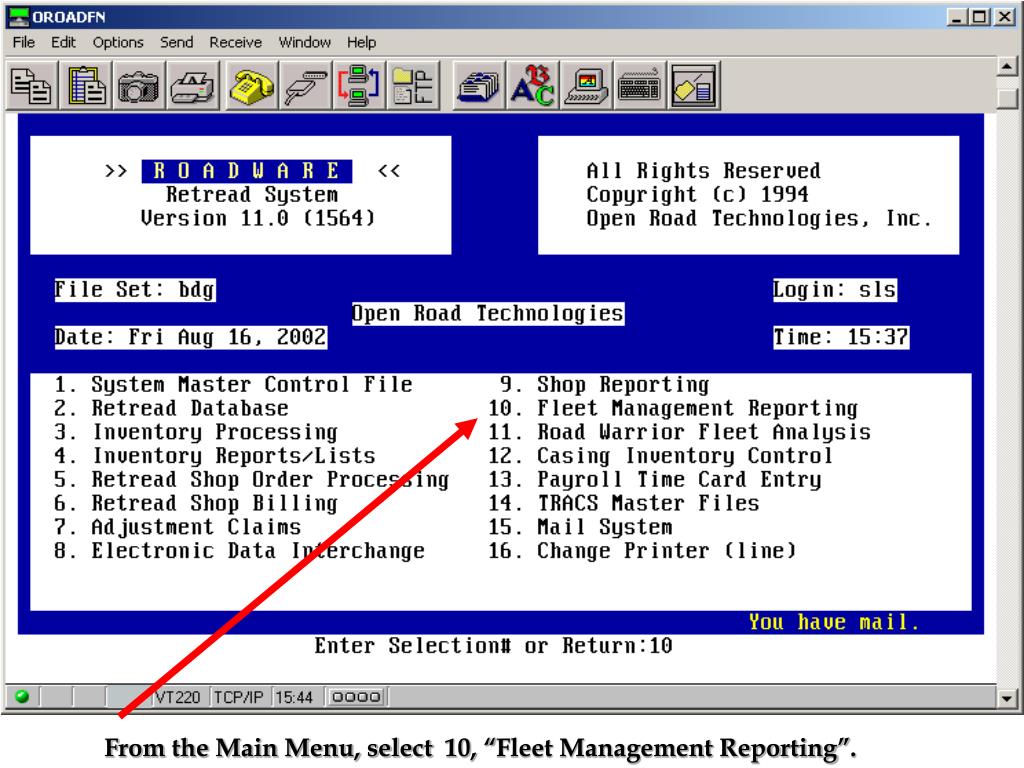The height and width of the screenshot is (768, 1024).
Task: Click the computer display settings icon
Action: point(586,86)
